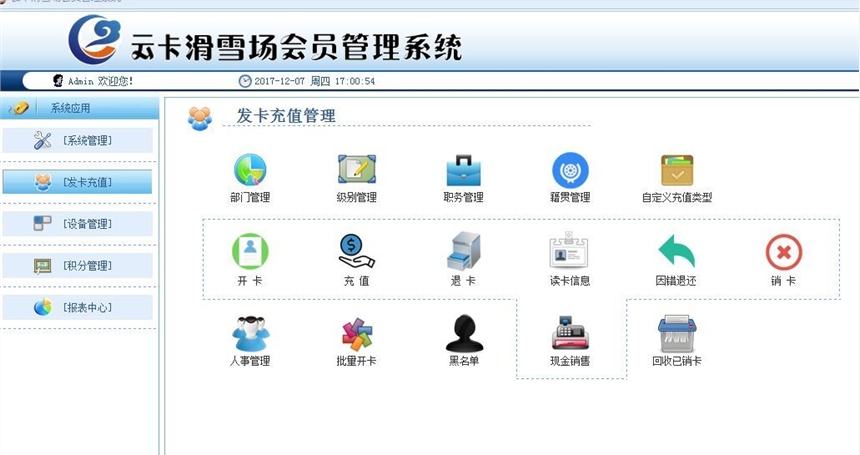Open the 充值 recharge function
Image resolution: width=860 pixels, height=455 pixels.
pos(357,252)
